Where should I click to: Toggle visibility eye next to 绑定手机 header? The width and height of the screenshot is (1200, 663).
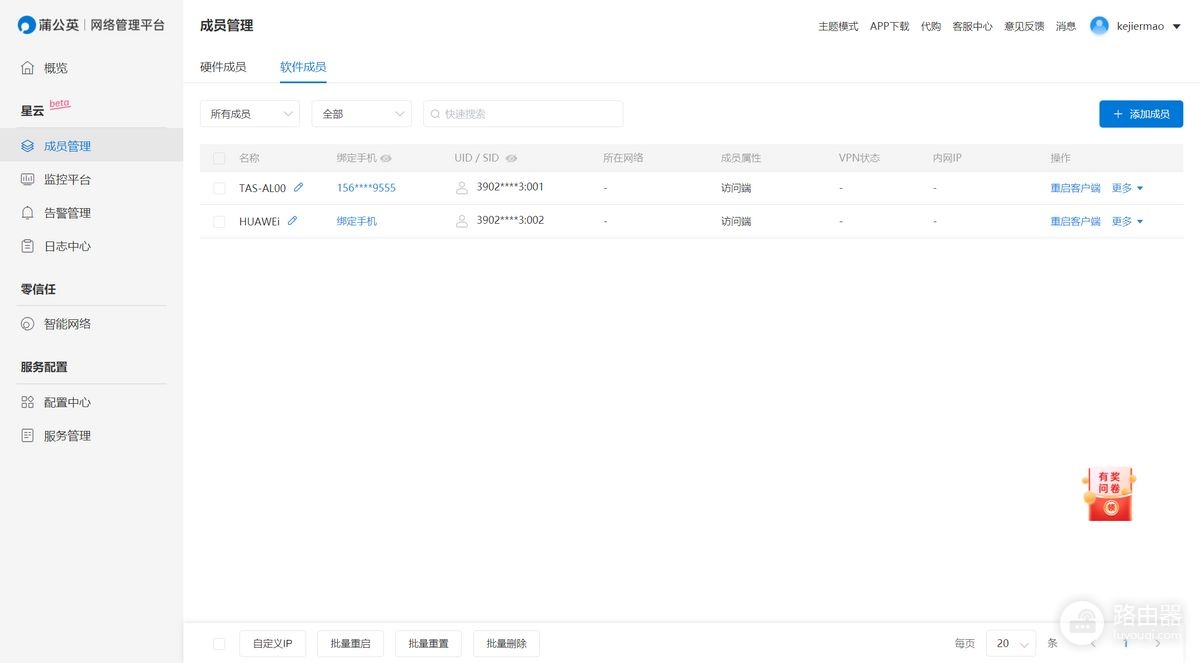tap(386, 158)
